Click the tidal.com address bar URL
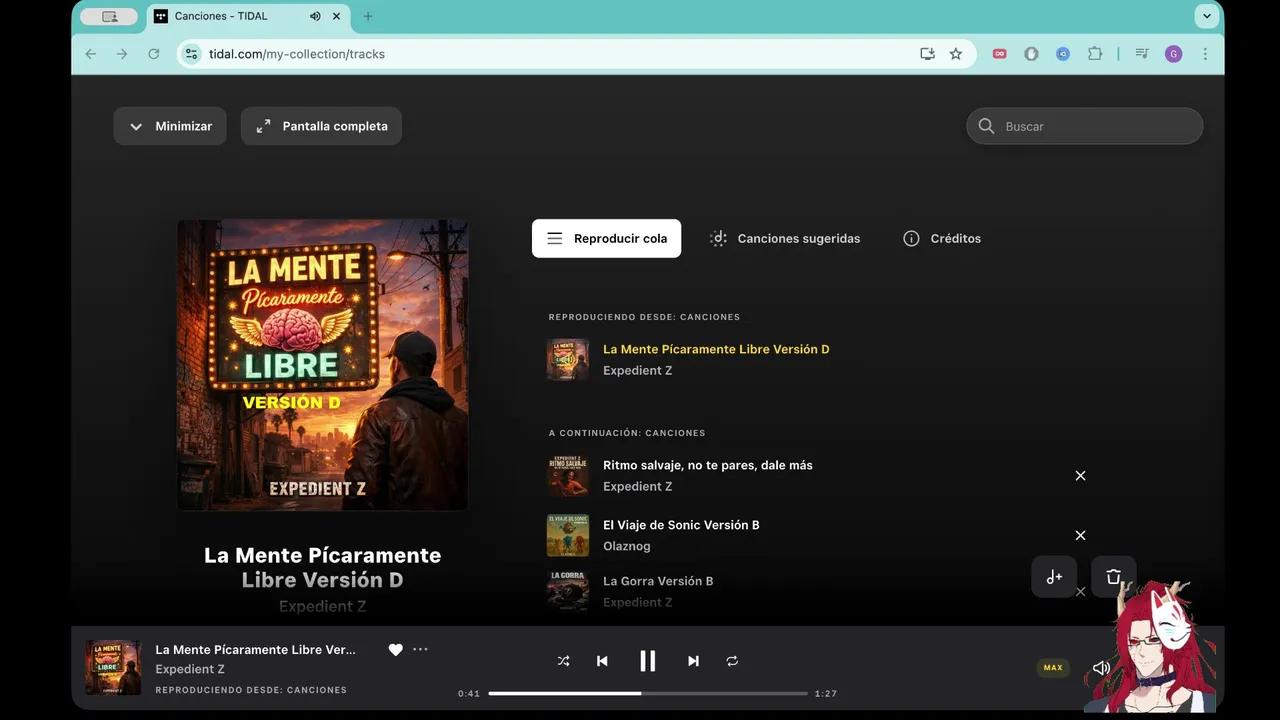The height and width of the screenshot is (720, 1280). (297, 54)
